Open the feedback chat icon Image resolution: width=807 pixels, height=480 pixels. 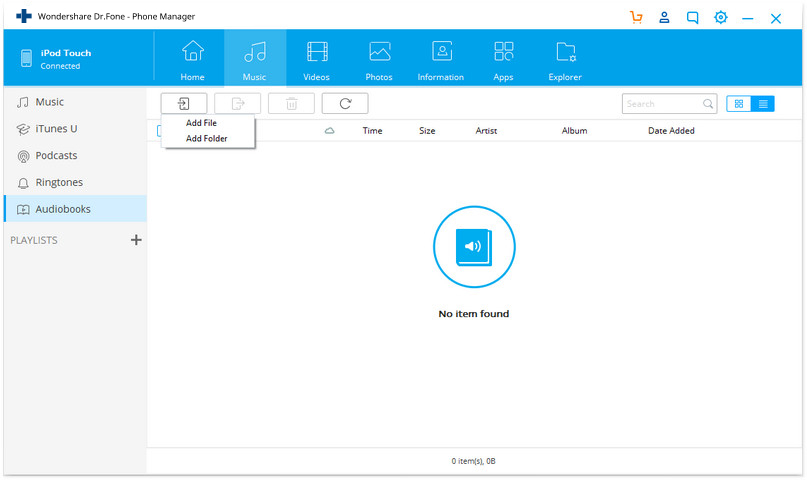coord(693,18)
